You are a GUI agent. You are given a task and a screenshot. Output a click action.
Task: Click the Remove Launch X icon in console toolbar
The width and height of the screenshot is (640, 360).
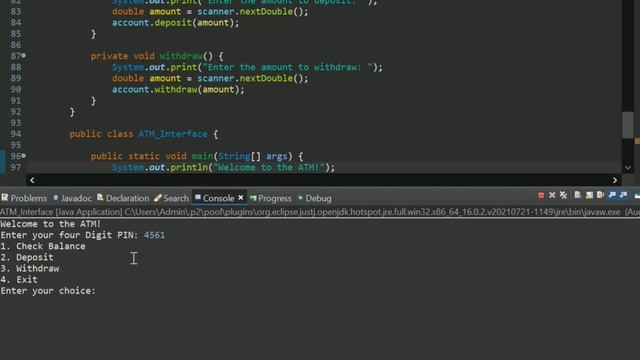click(x=552, y=196)
